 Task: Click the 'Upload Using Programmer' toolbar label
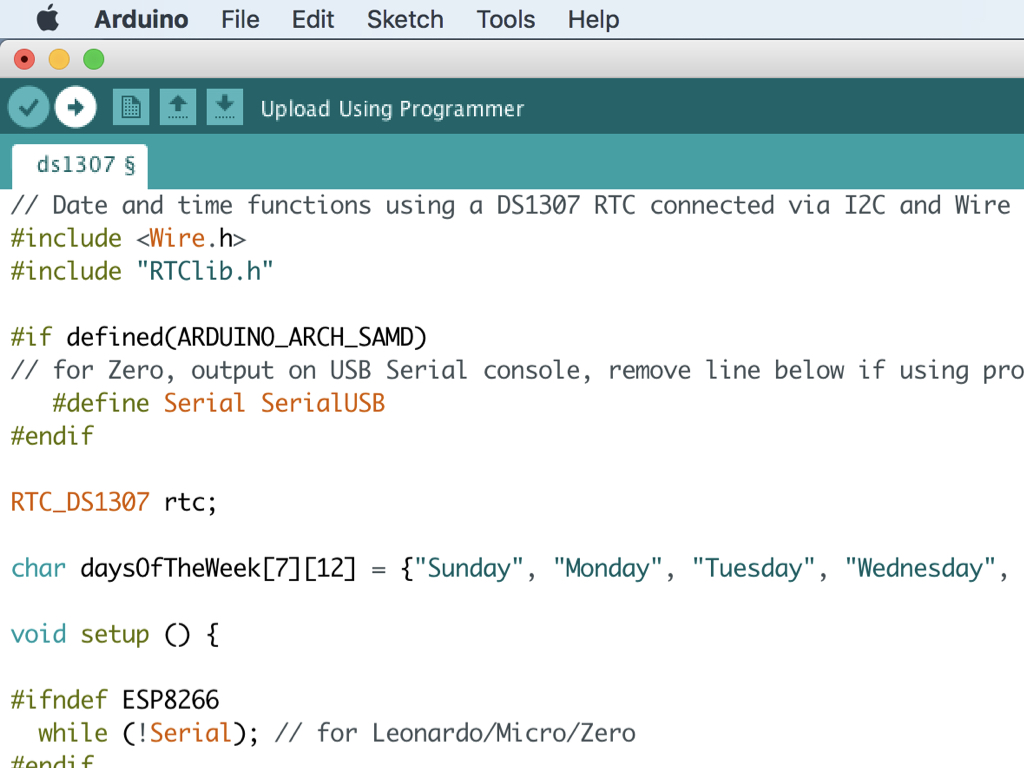[392, 108]
